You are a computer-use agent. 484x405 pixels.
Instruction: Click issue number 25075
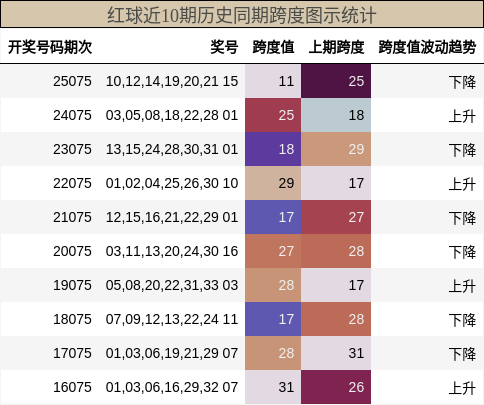tap(72, 81)
